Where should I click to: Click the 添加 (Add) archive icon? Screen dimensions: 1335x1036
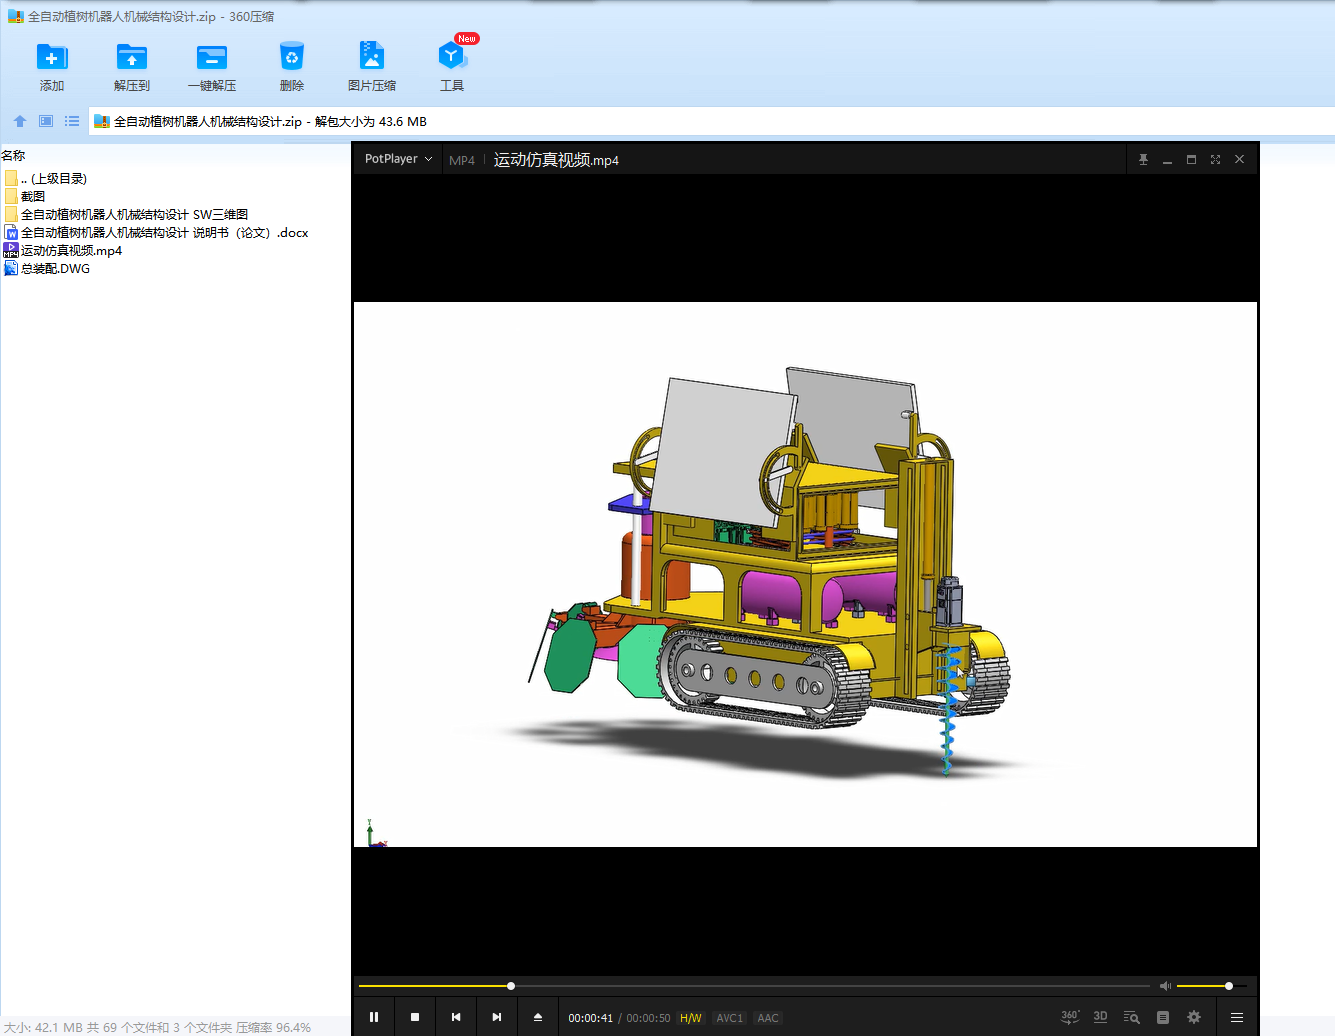tap(52, 58)
